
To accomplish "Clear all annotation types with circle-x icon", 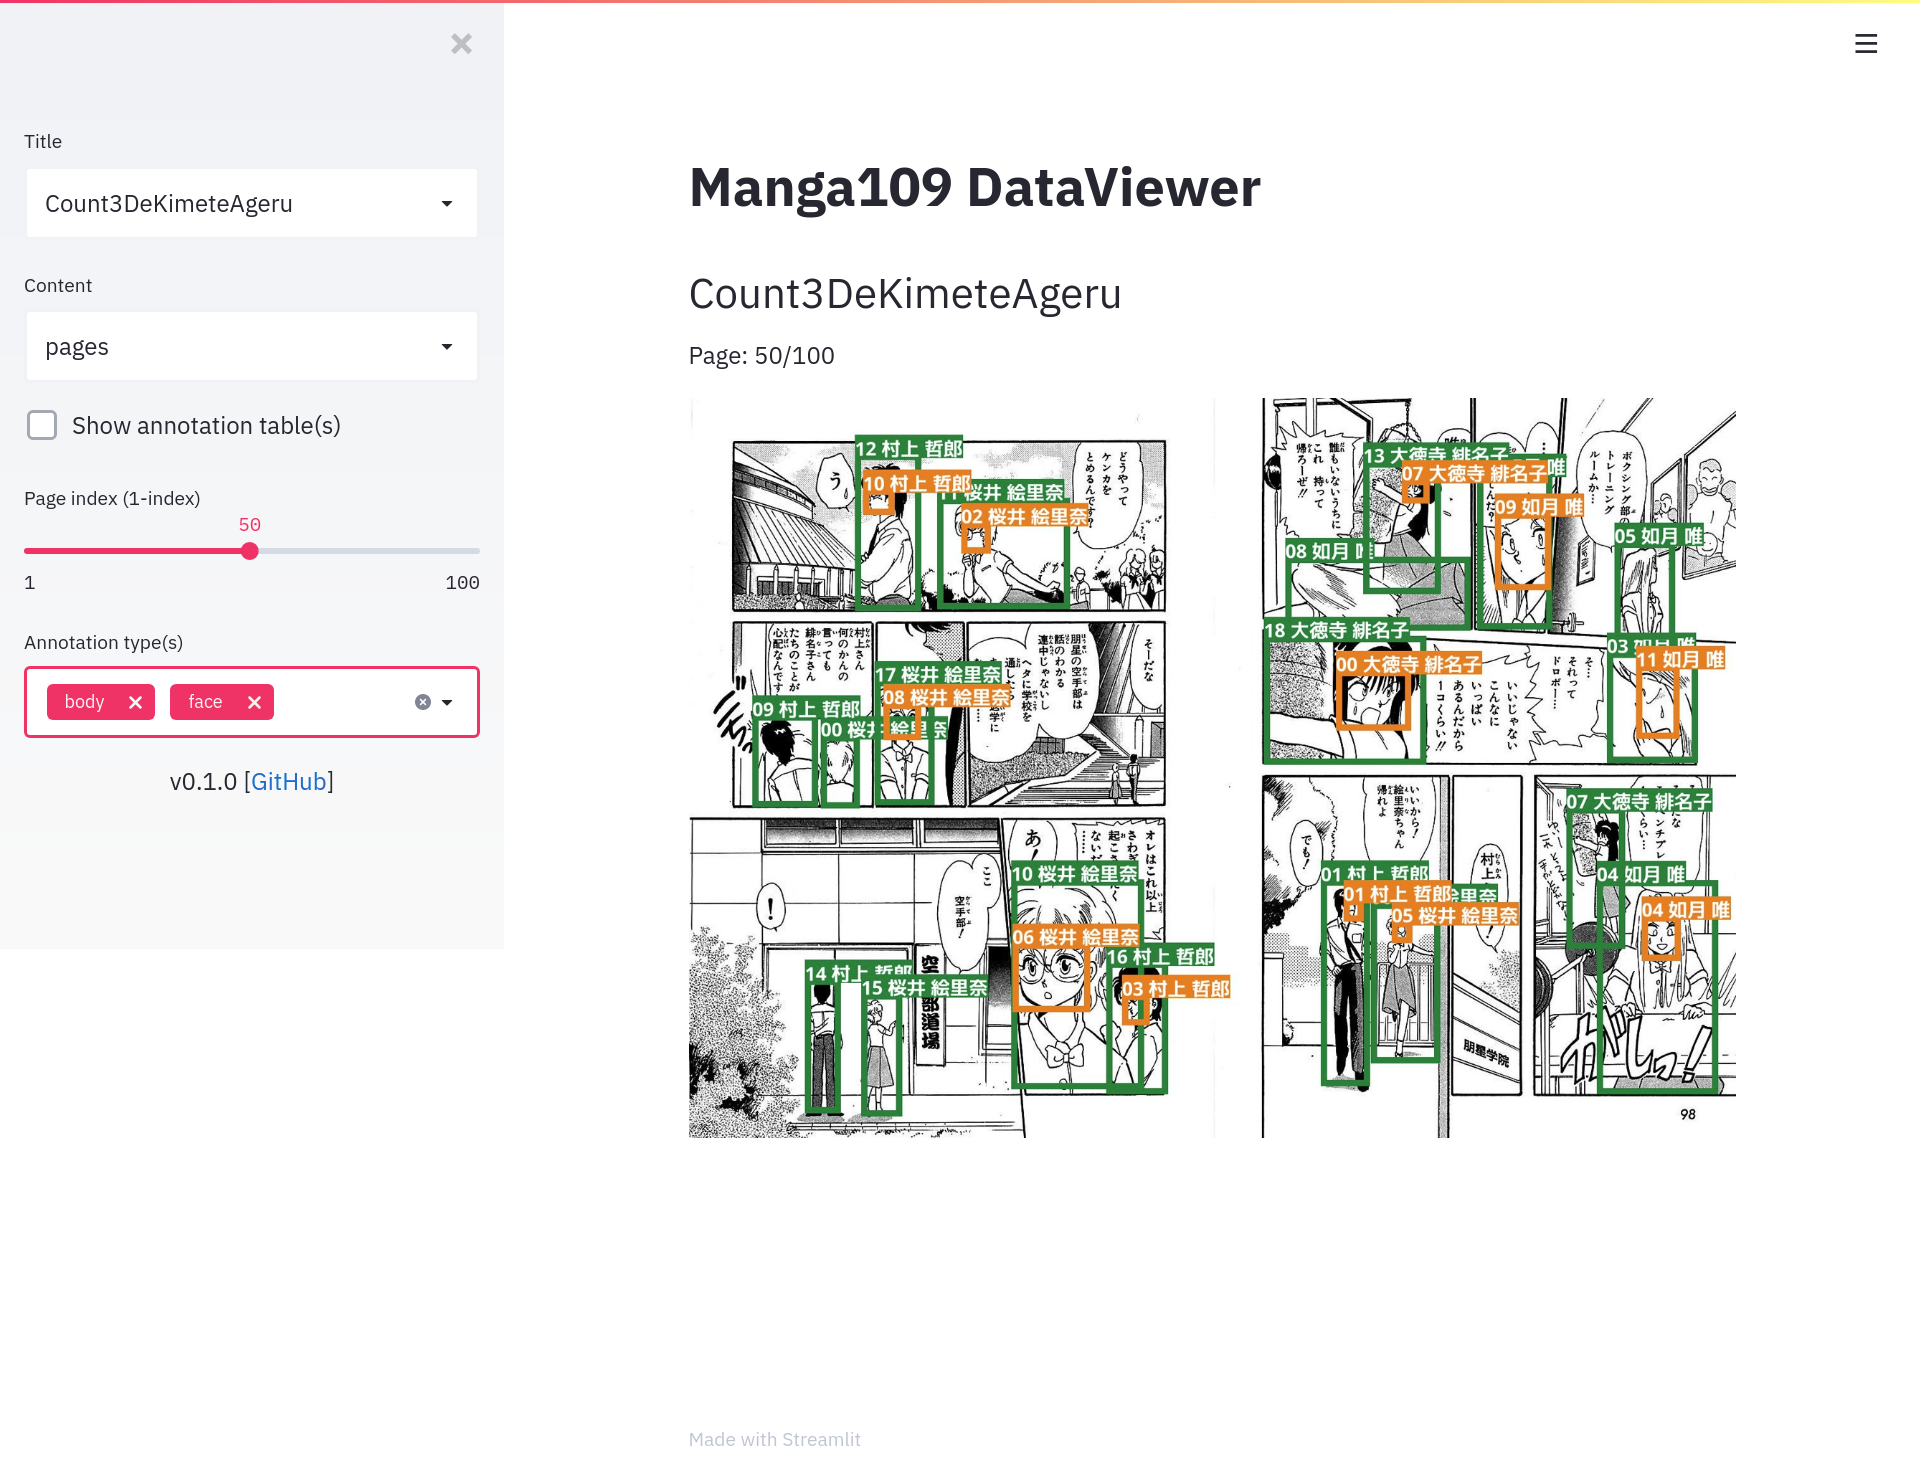I will 423,702.
